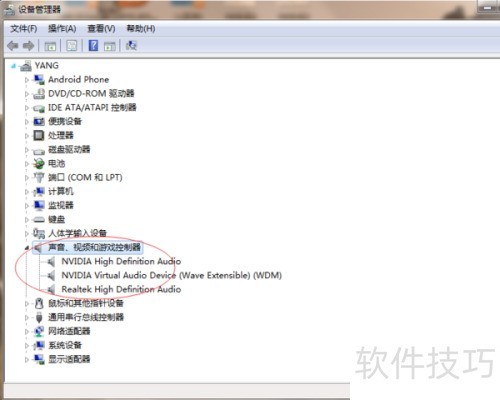This screenshot has height=400, width=500.
Task: Expand the 监视器 node
Action: [x=27, y=206]
